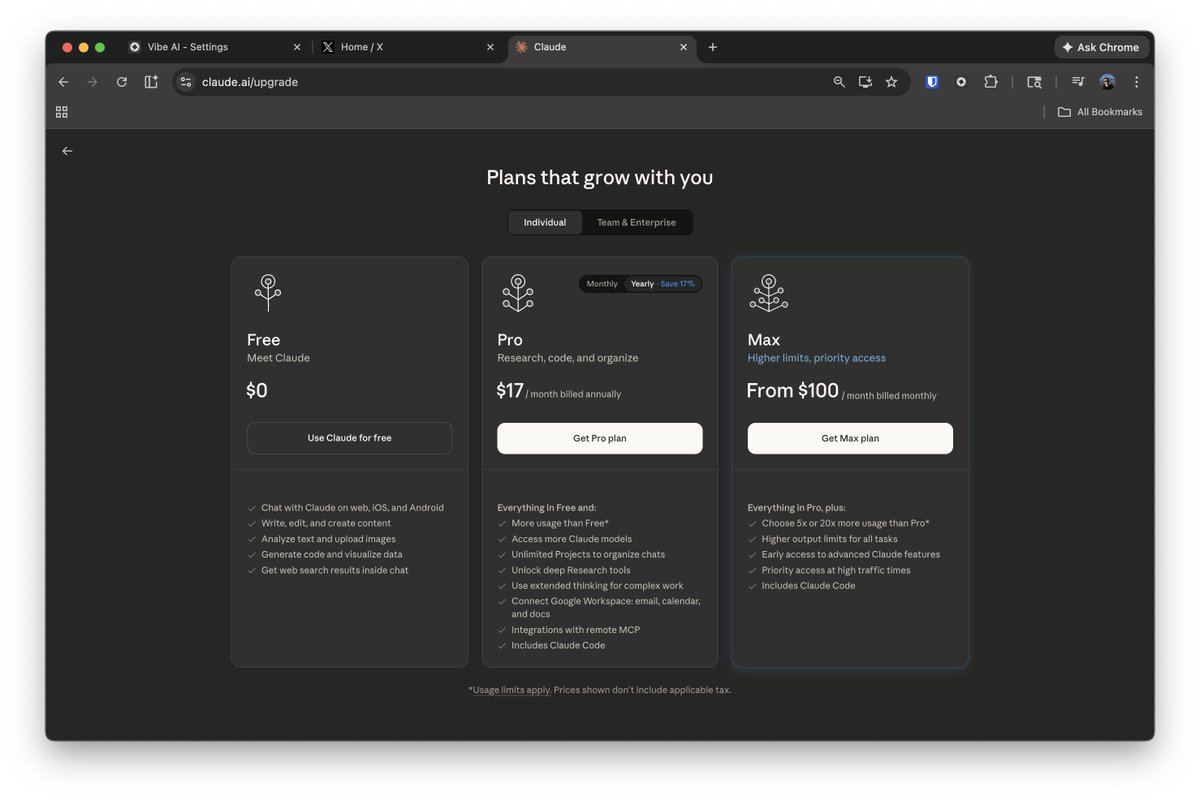Click Integrations with remote MCP line
The width and height of the screenshot is (1200, 801).
click(575, 630)
